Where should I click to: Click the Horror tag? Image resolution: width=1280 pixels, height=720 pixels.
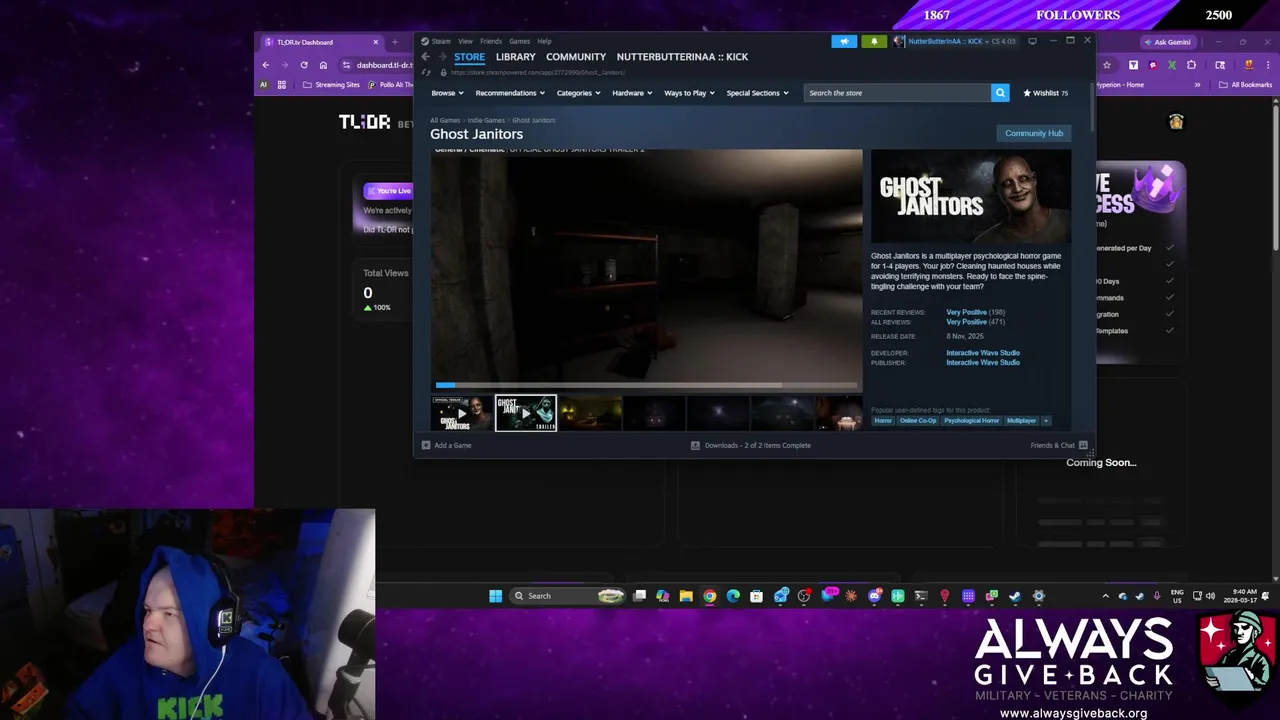click(x=883, y=421)
